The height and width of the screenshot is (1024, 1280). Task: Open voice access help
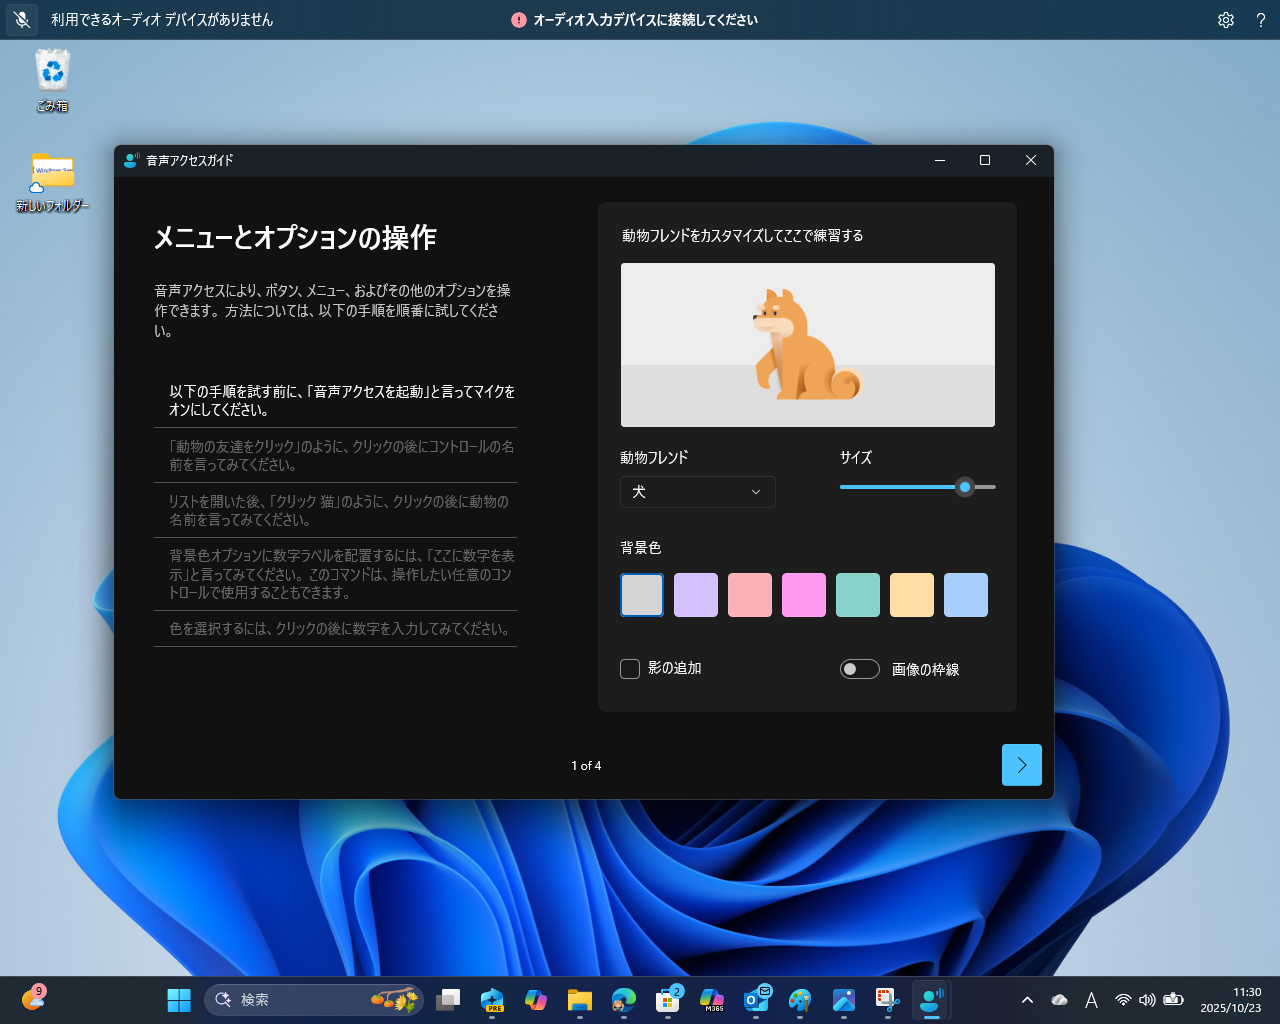click(x=1261, y=20)
